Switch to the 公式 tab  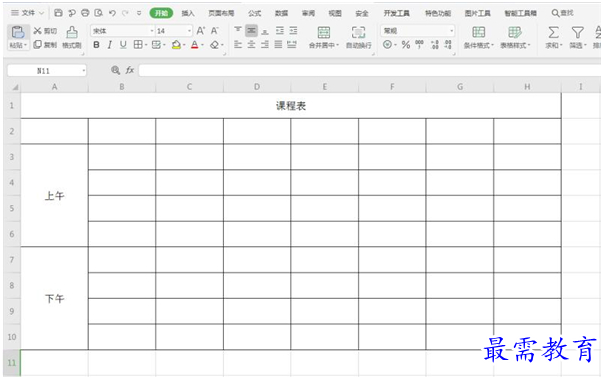[255, 13]
